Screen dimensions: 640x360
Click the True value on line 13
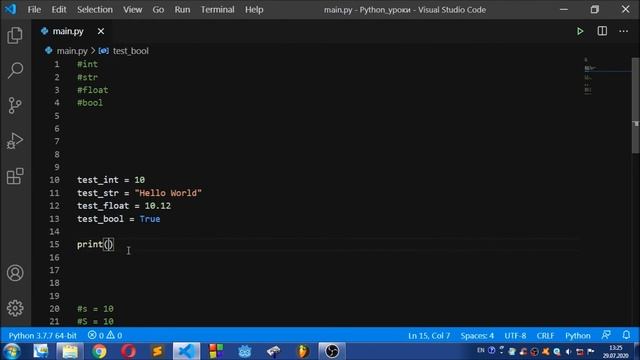click(x=150, y=219)
